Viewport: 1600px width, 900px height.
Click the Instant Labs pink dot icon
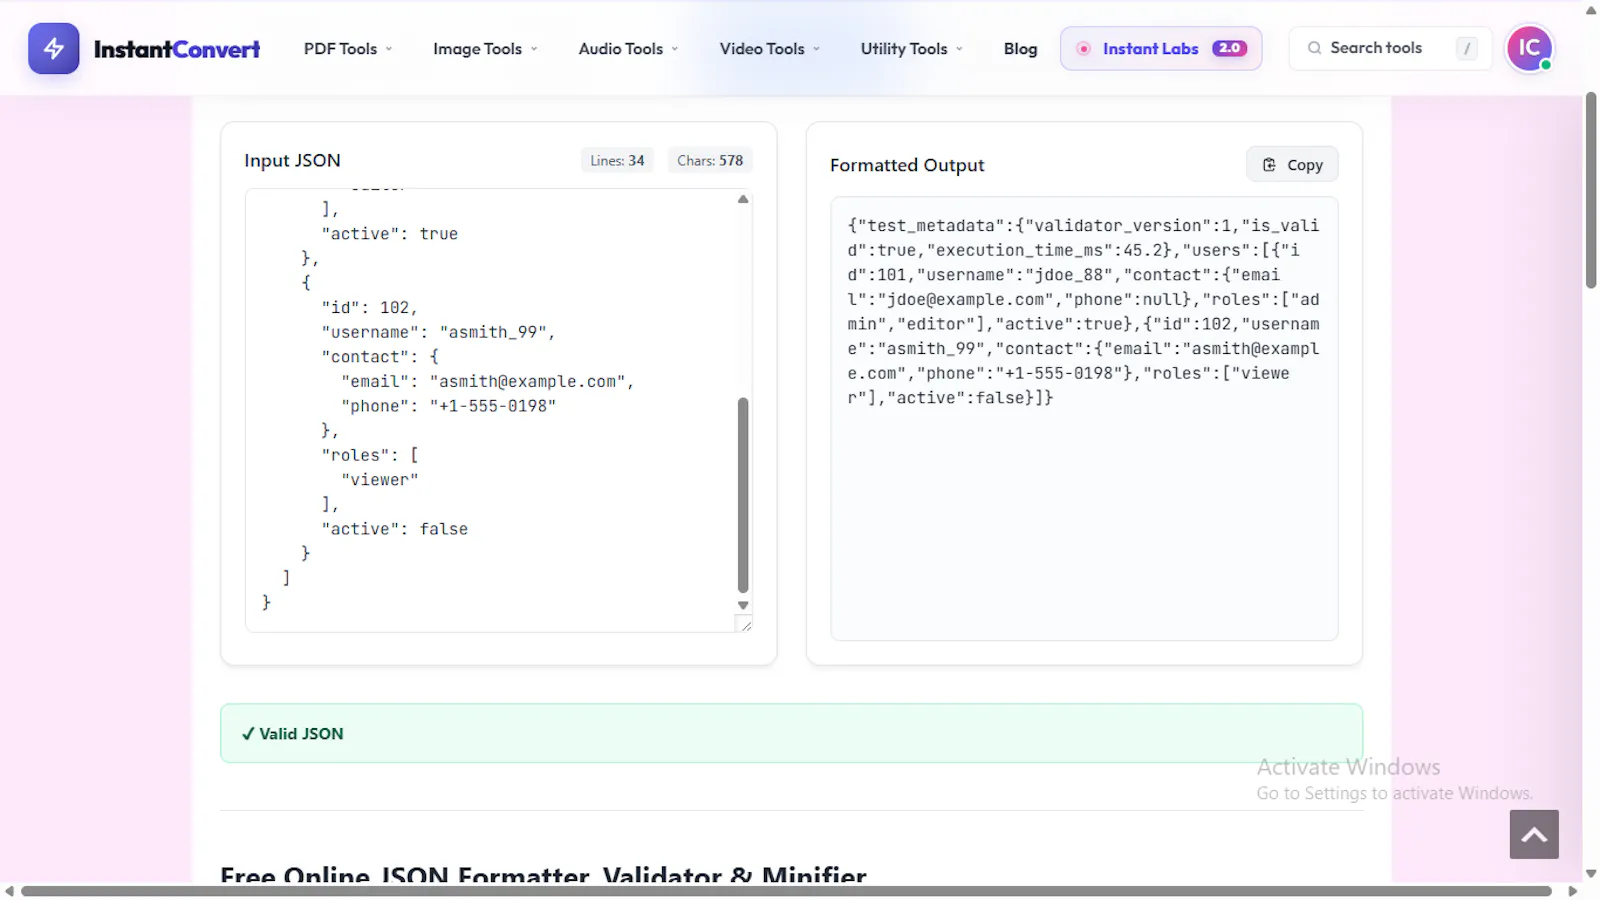pos(1083,48)
